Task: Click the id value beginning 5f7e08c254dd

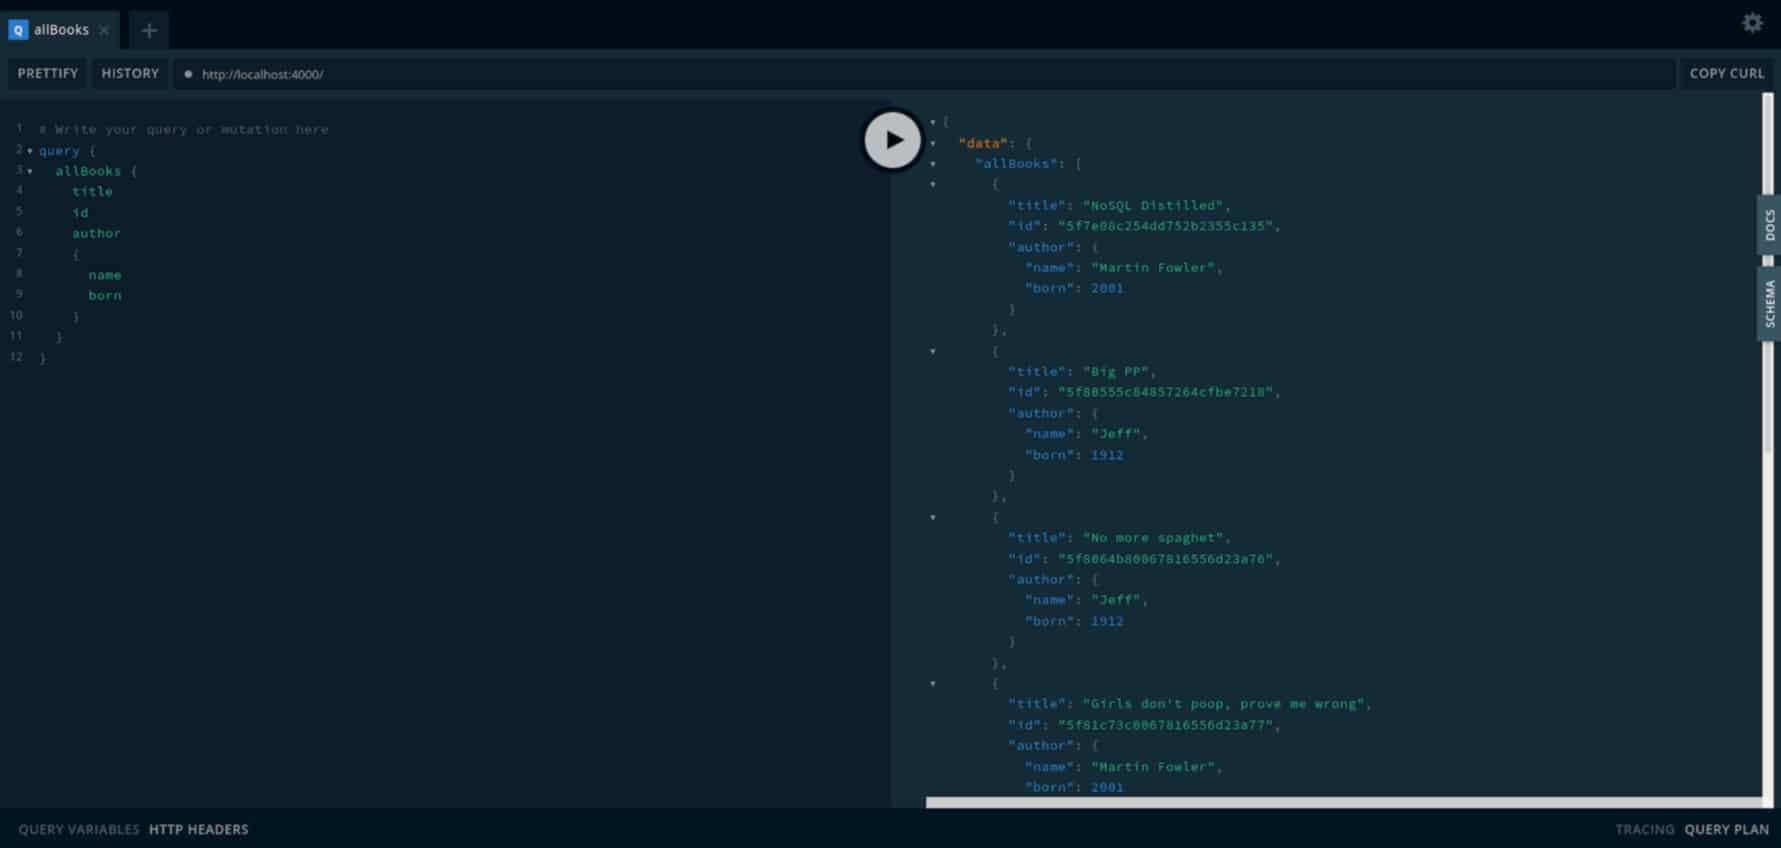Action: point(1166,226)
